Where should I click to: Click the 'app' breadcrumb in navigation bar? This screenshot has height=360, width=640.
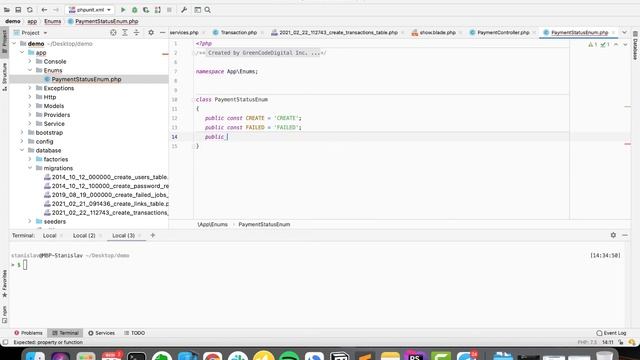click(x=32, y=21)
